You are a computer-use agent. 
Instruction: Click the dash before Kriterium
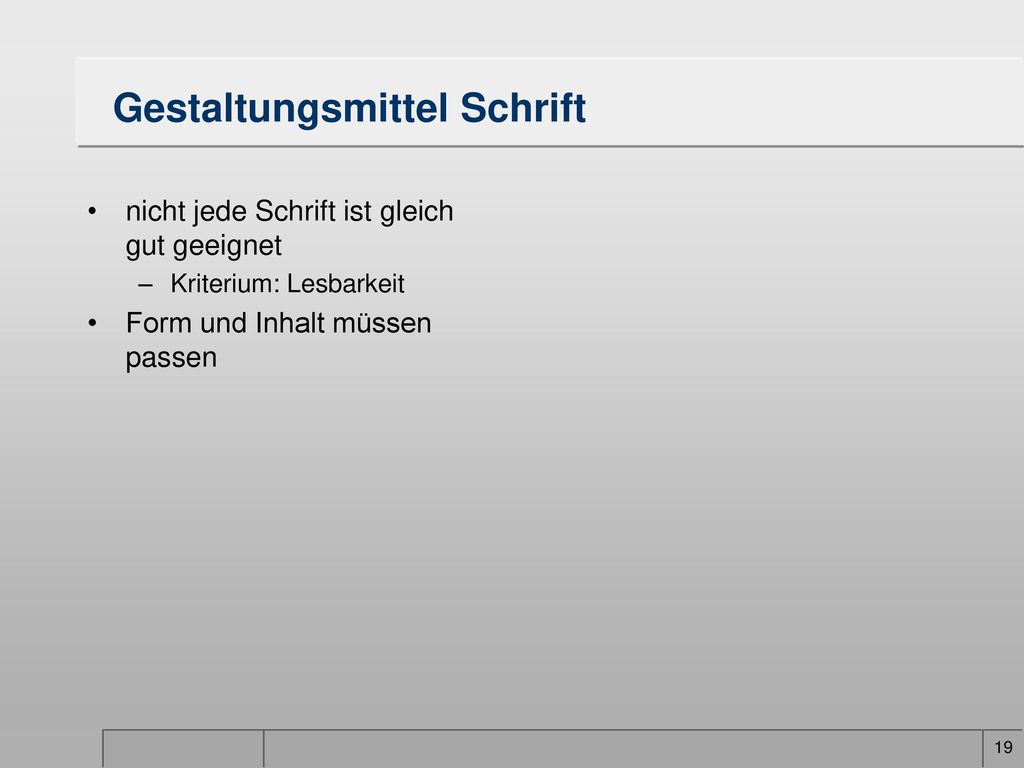click(146, 285)
